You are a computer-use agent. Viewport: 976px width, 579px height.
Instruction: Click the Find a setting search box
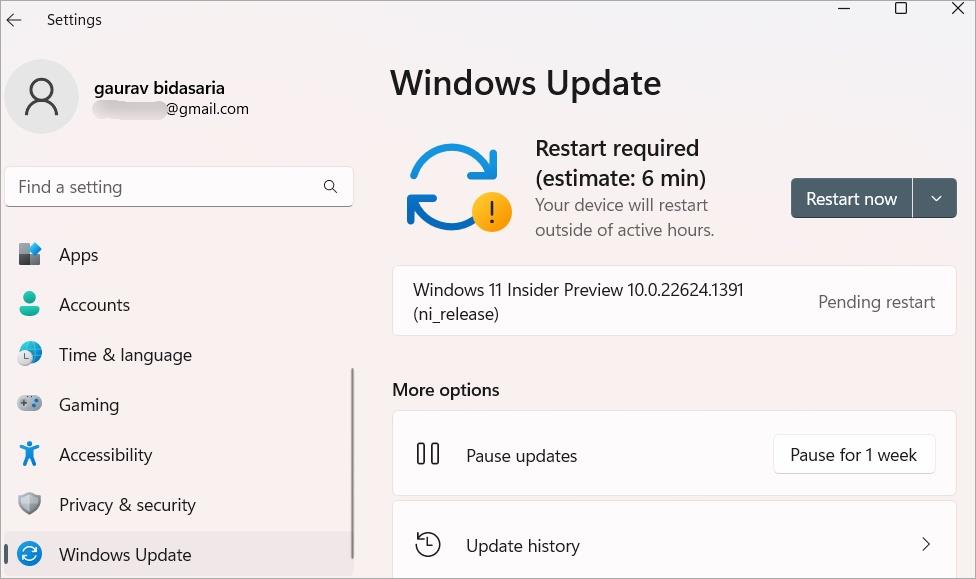coord(179,187)
